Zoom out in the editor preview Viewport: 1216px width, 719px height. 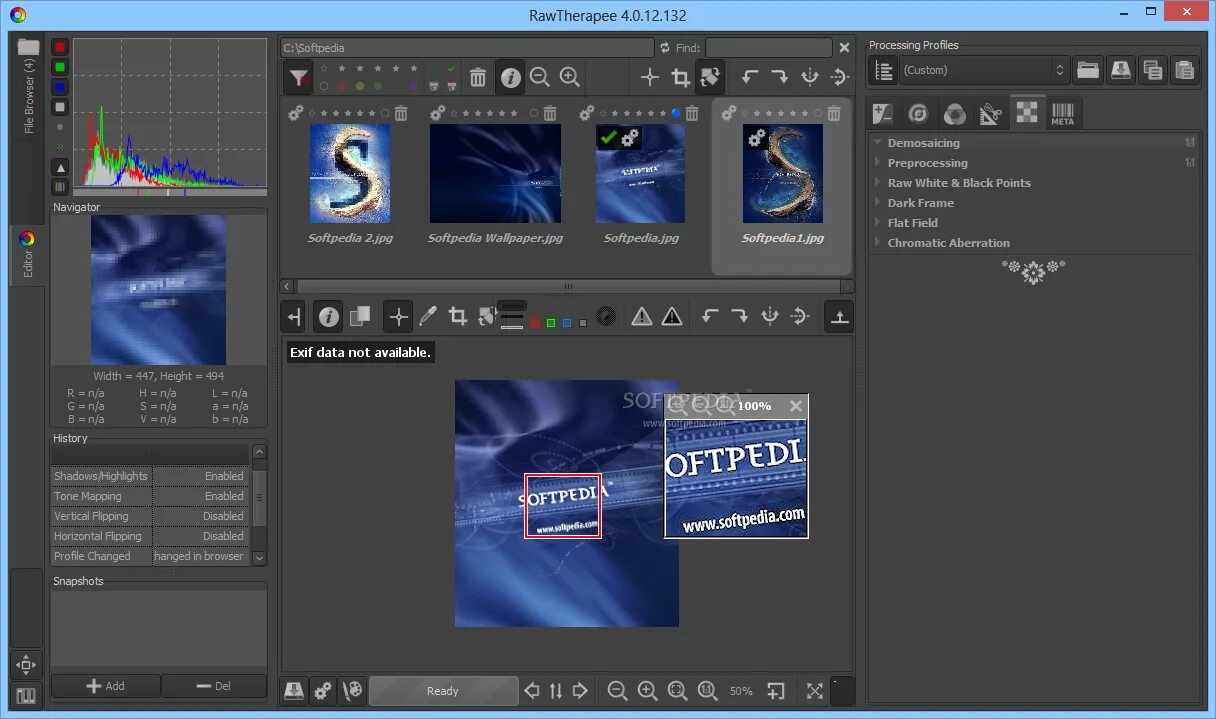tap(617, 690)
